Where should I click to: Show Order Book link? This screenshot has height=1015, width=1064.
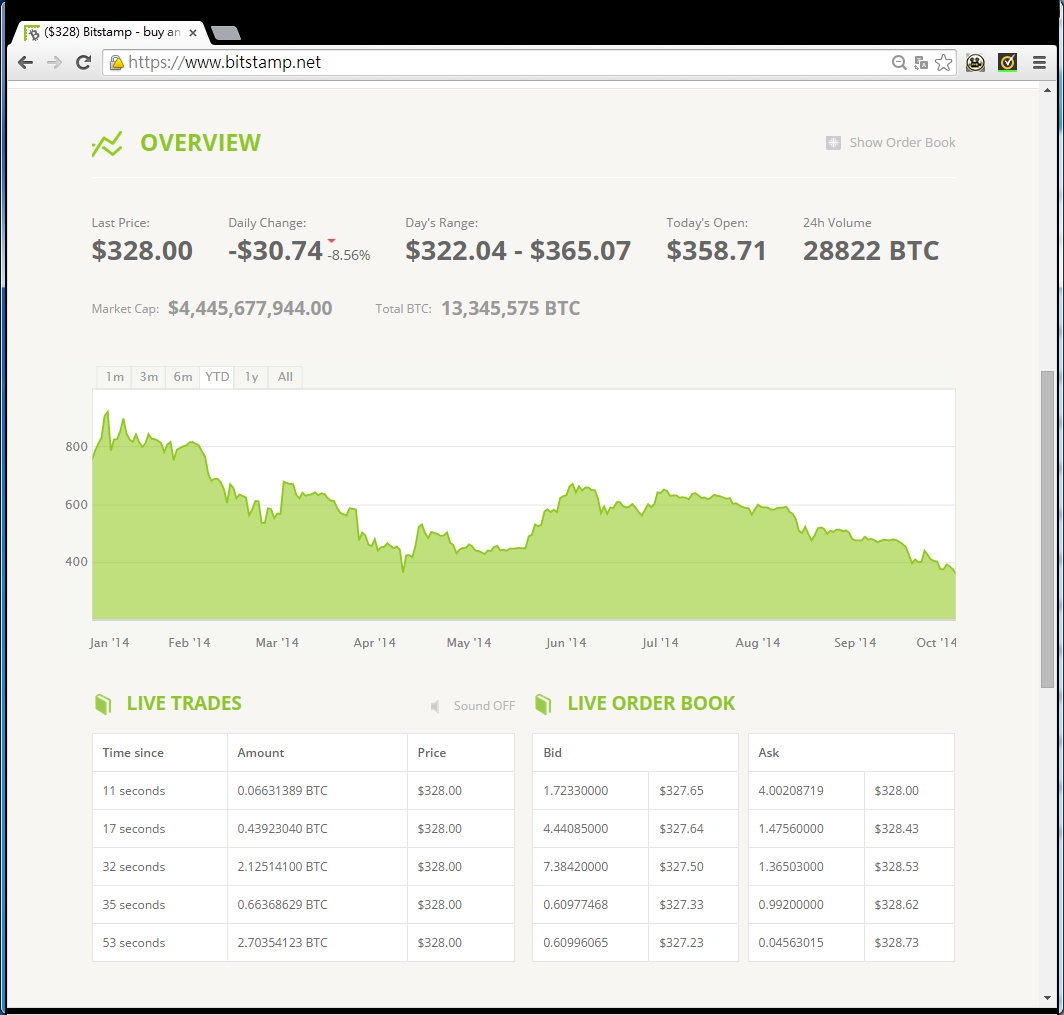click(902, 142)
